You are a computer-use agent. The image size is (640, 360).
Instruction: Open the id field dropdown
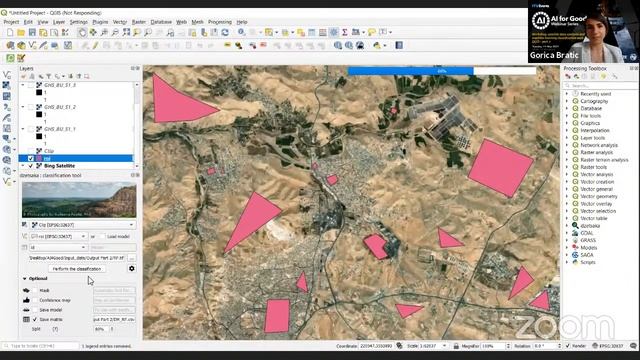click(58, 247)
